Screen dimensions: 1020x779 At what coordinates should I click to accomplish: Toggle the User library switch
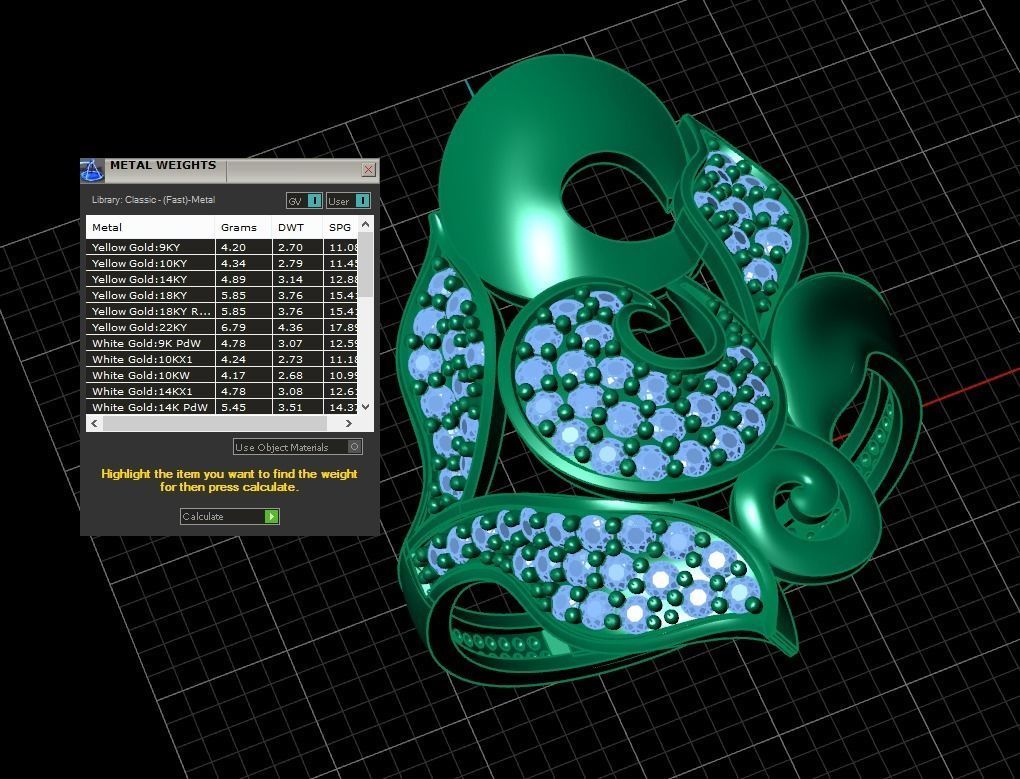(349, 201)
